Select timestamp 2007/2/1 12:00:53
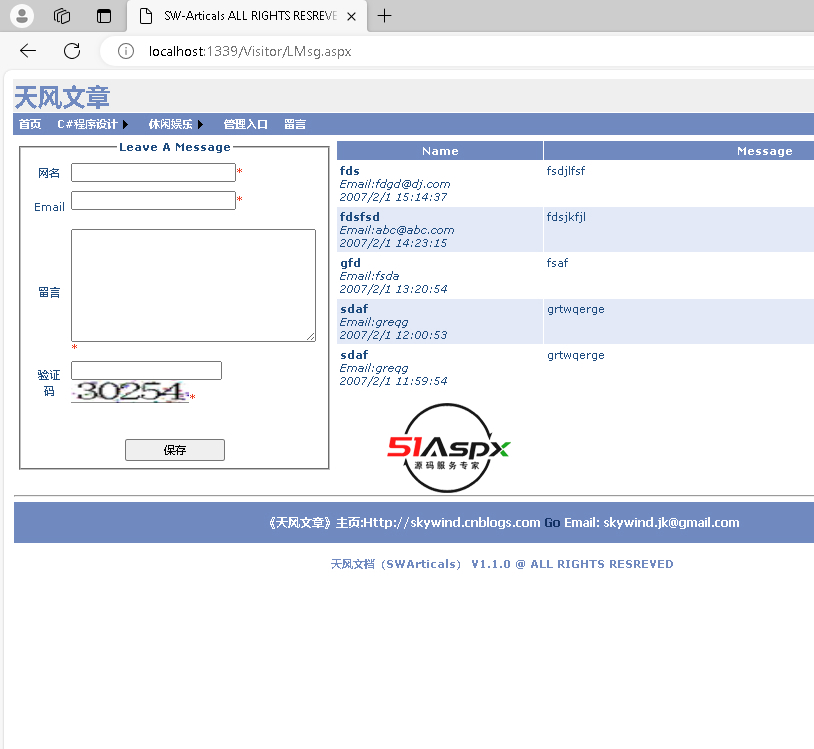814x749 pixels. coord(393,335)
